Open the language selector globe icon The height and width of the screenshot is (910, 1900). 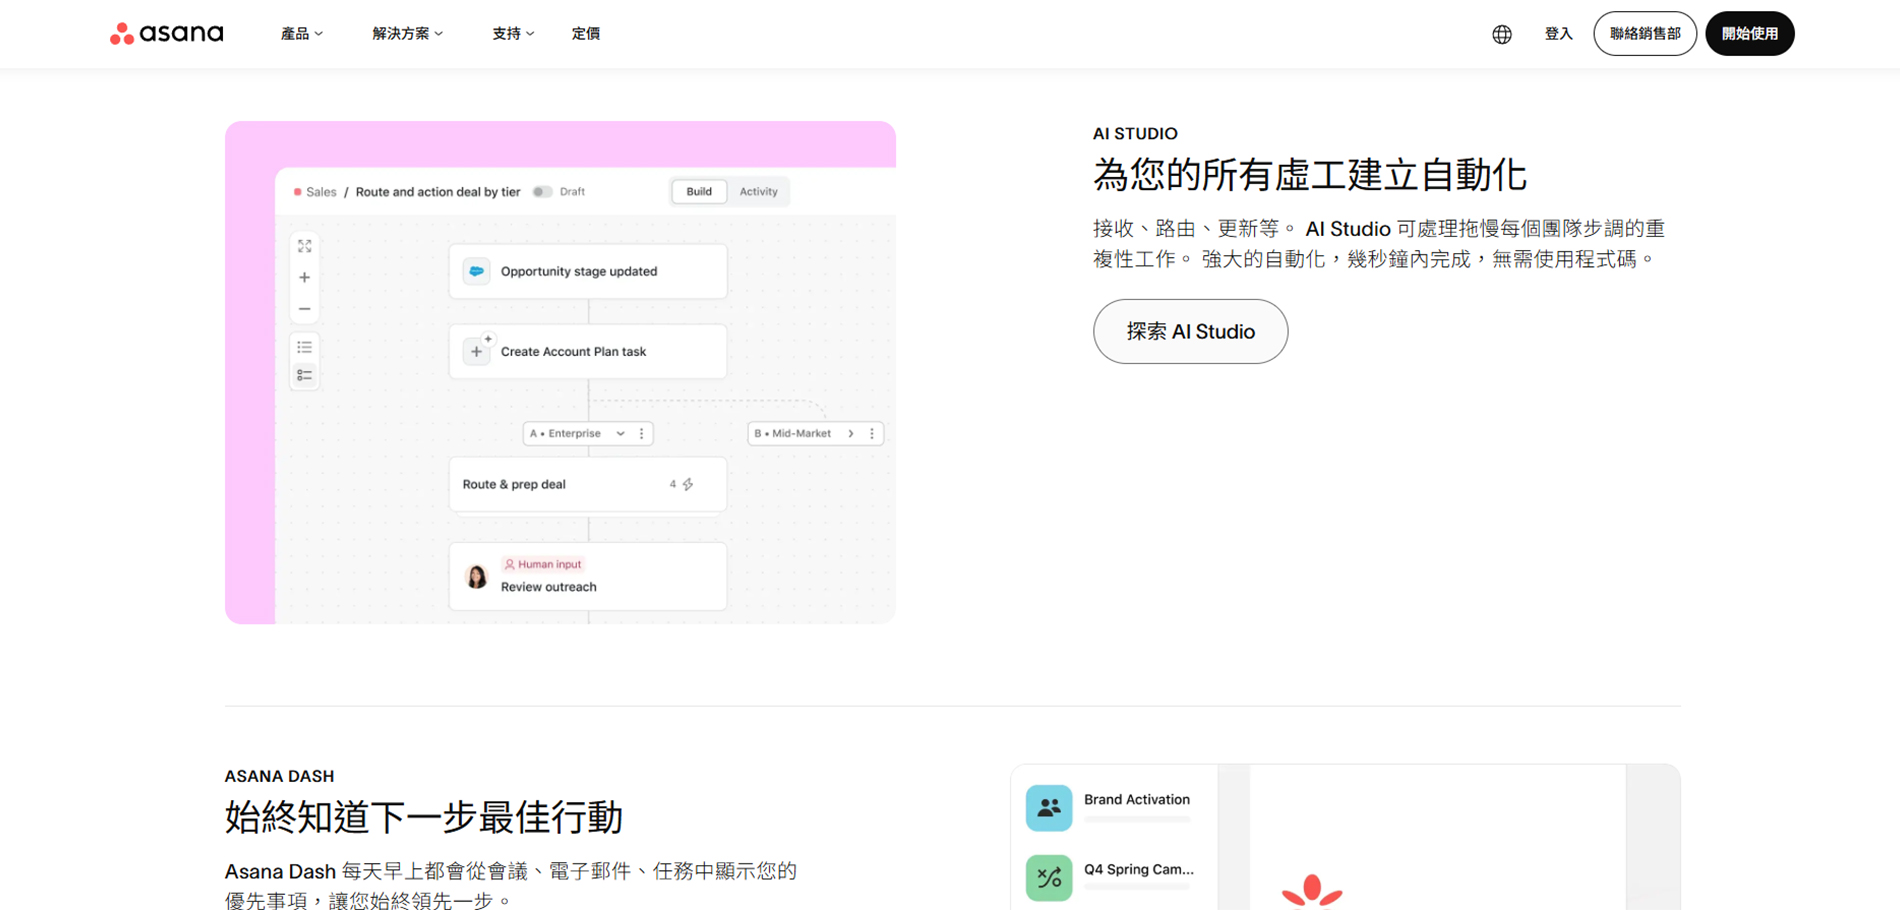tap(1502, 34)
